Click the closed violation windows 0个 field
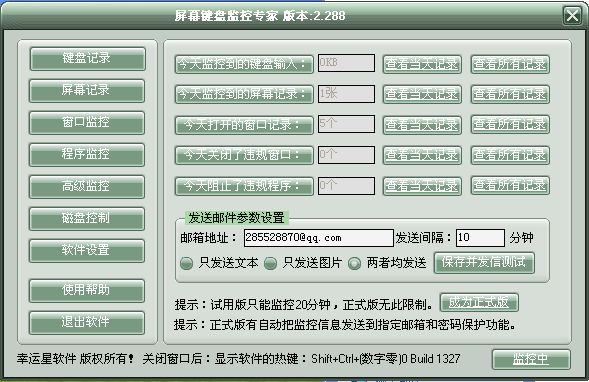The height and width of the screenshot is (382, 589). click(346, 155)
